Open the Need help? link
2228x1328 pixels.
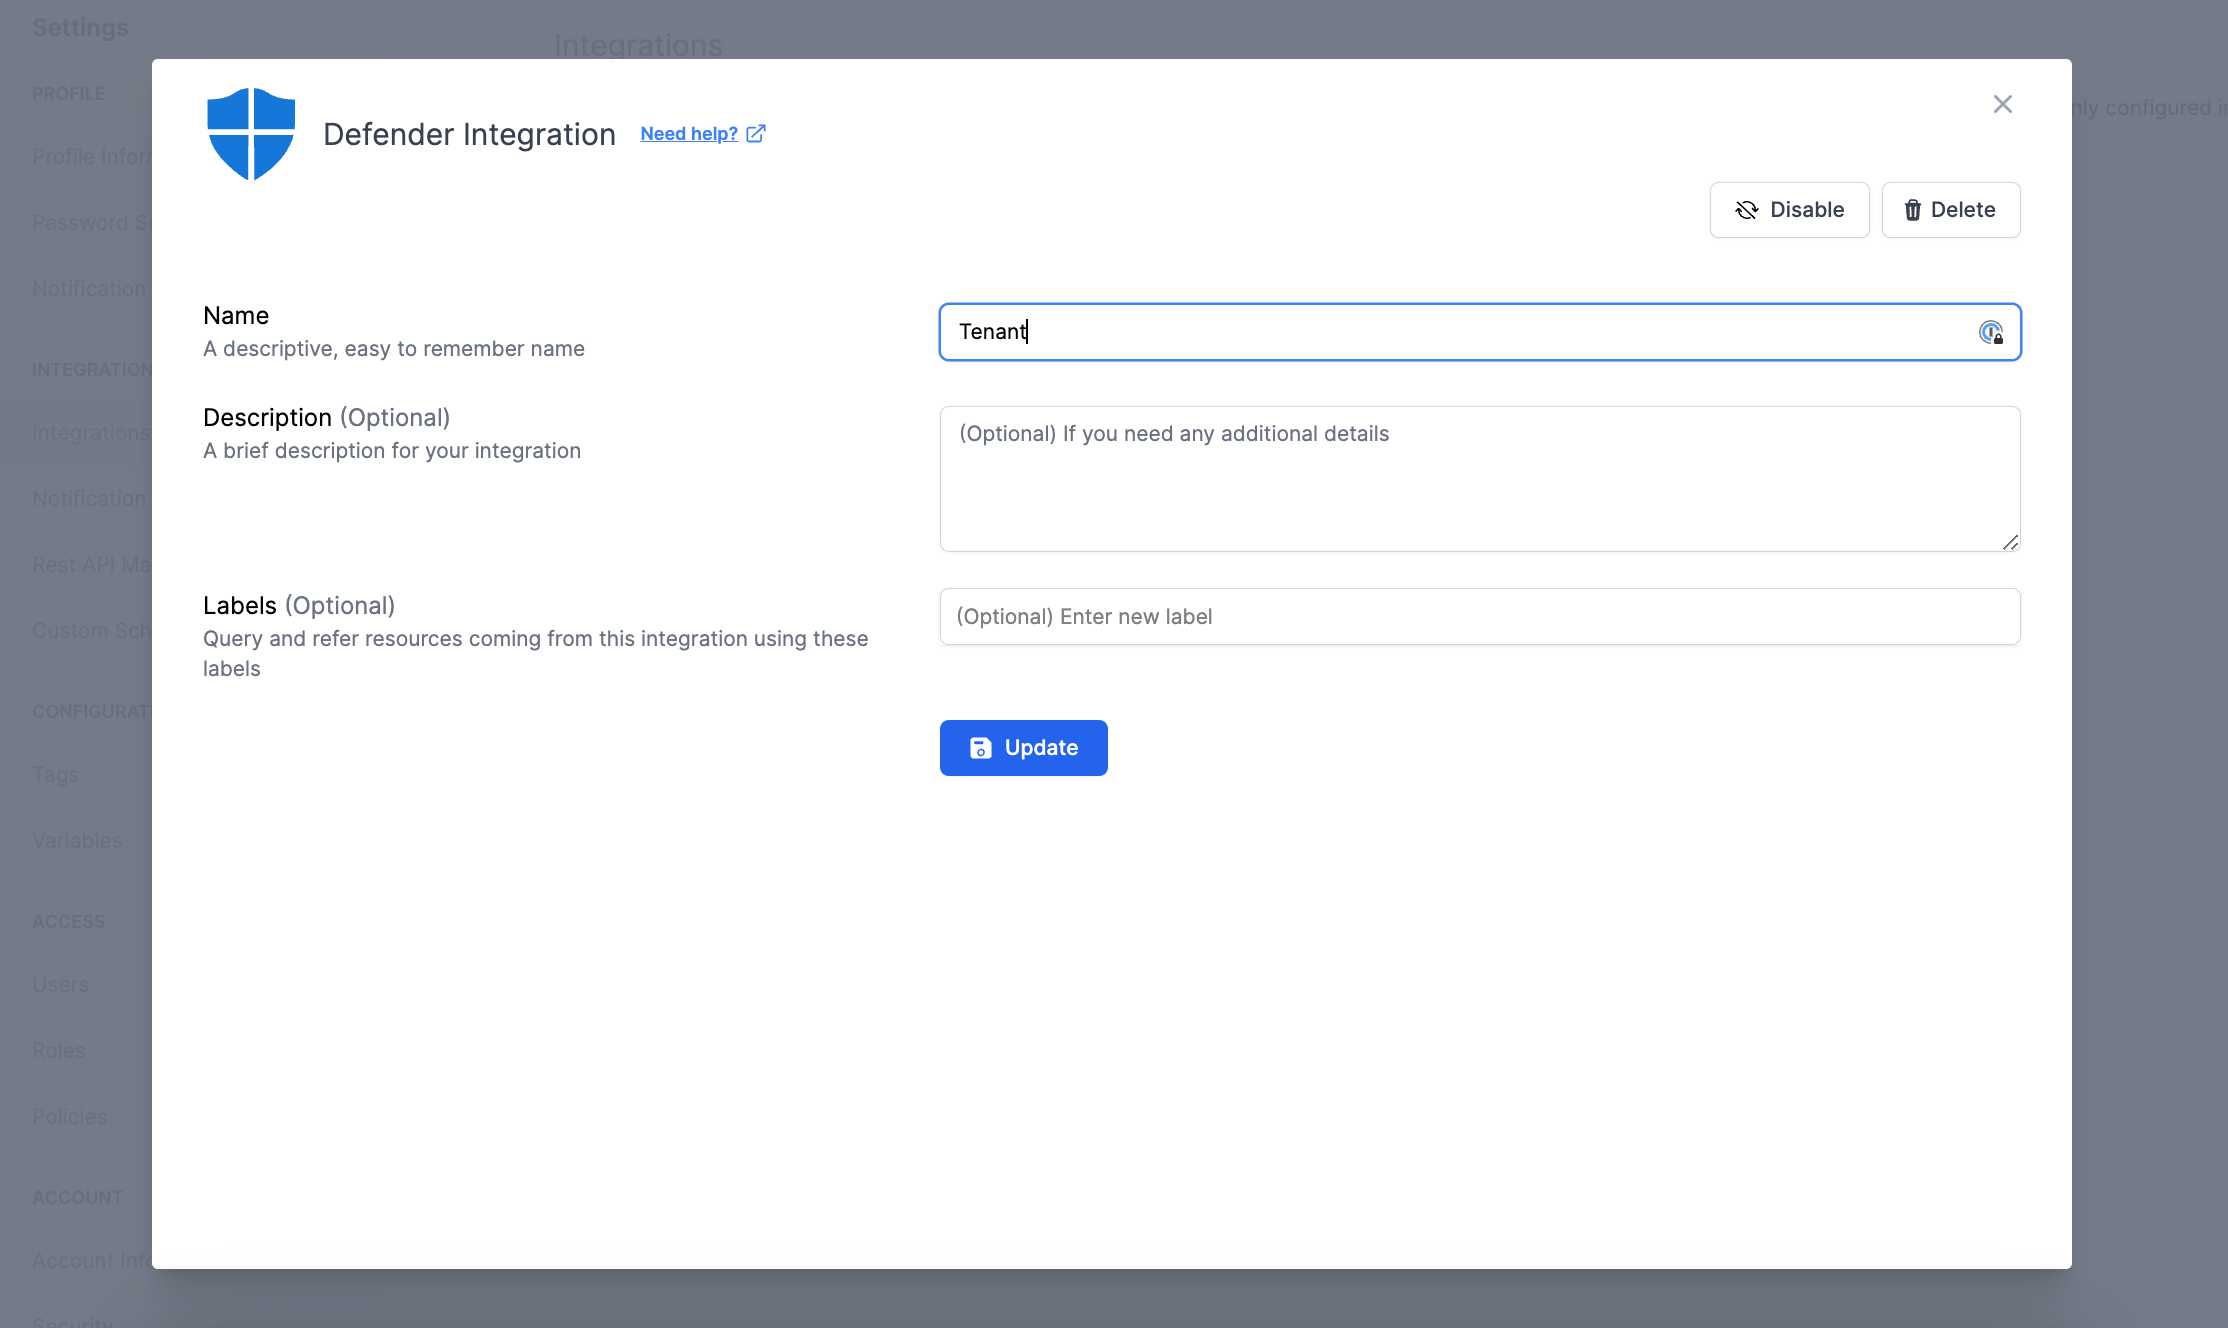coord(689,134)
